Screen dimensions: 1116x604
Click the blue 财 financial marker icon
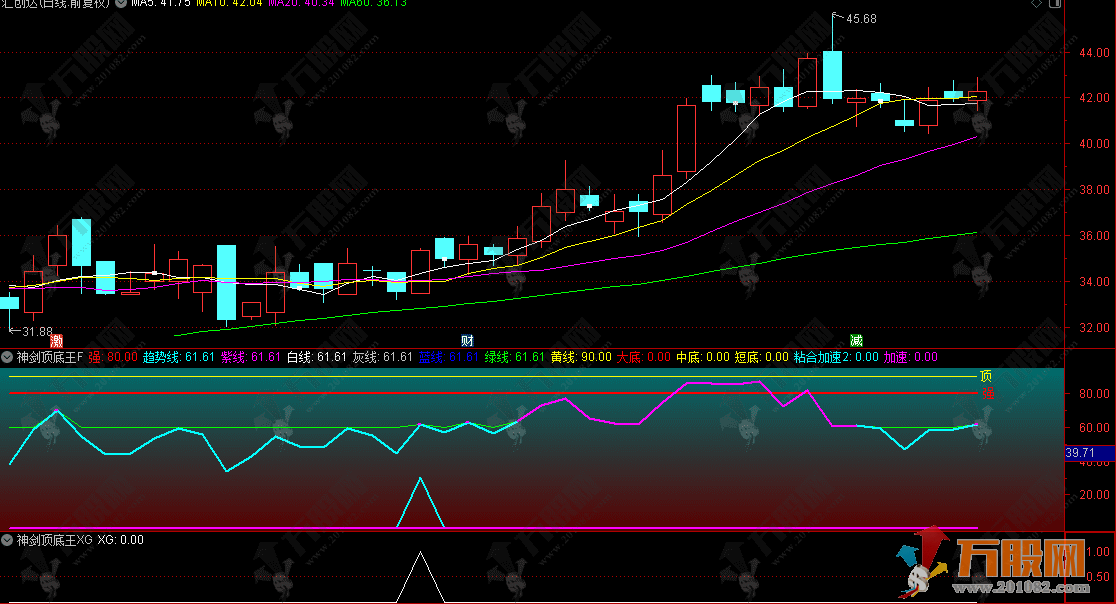pos(467,340)
